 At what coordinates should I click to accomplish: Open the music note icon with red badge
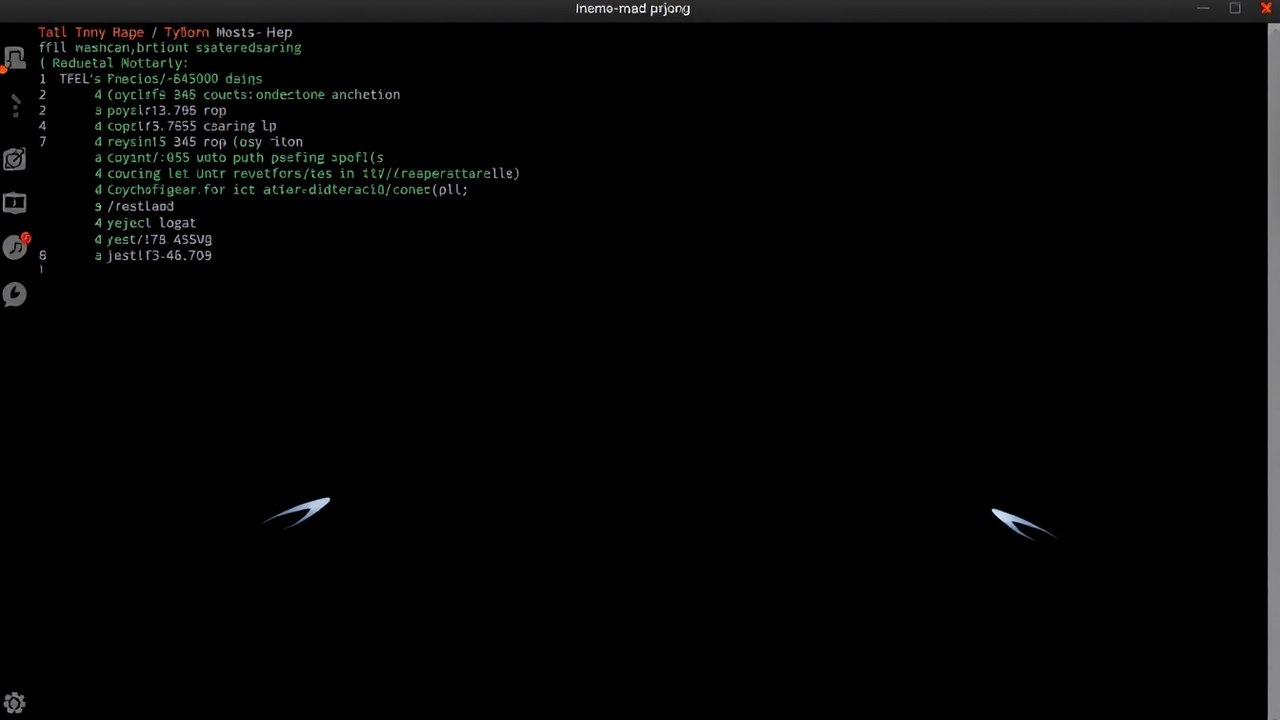point(15,246)
